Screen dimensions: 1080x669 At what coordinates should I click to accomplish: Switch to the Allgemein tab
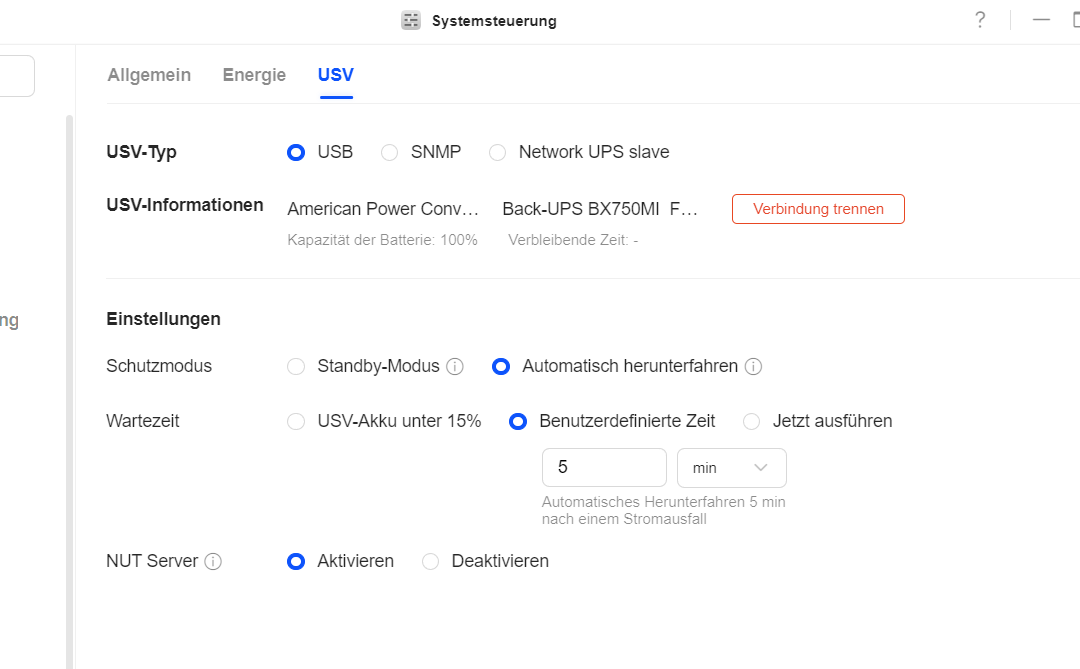click(149, 75)
